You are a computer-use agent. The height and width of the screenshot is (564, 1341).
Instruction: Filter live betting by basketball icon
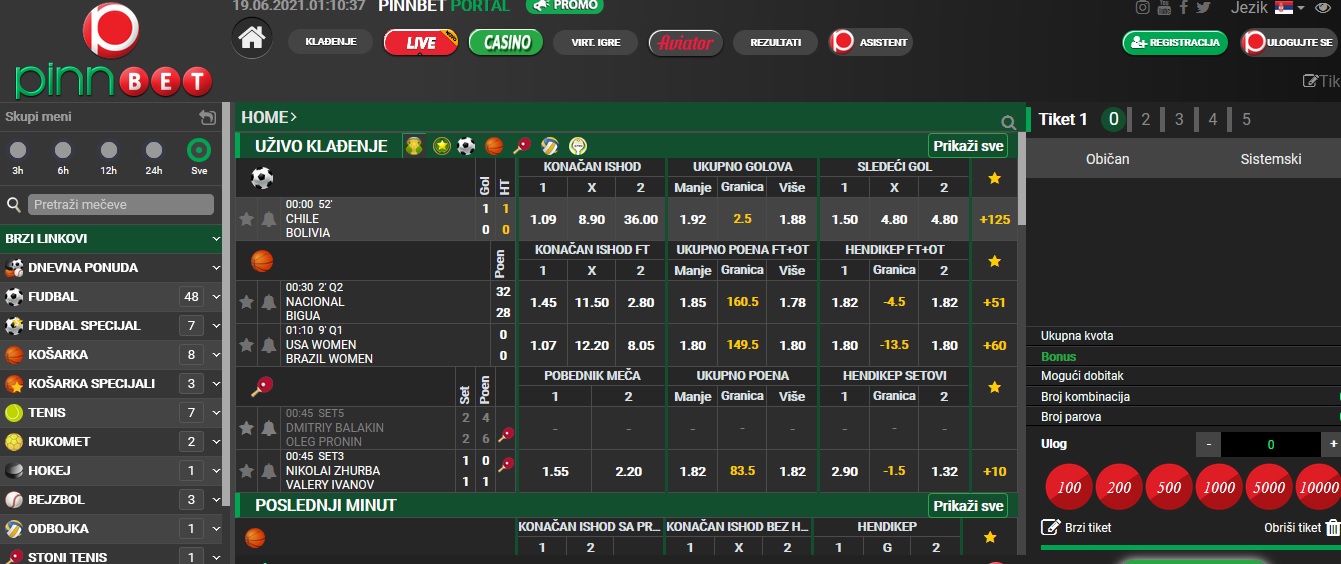coord(494,146)
